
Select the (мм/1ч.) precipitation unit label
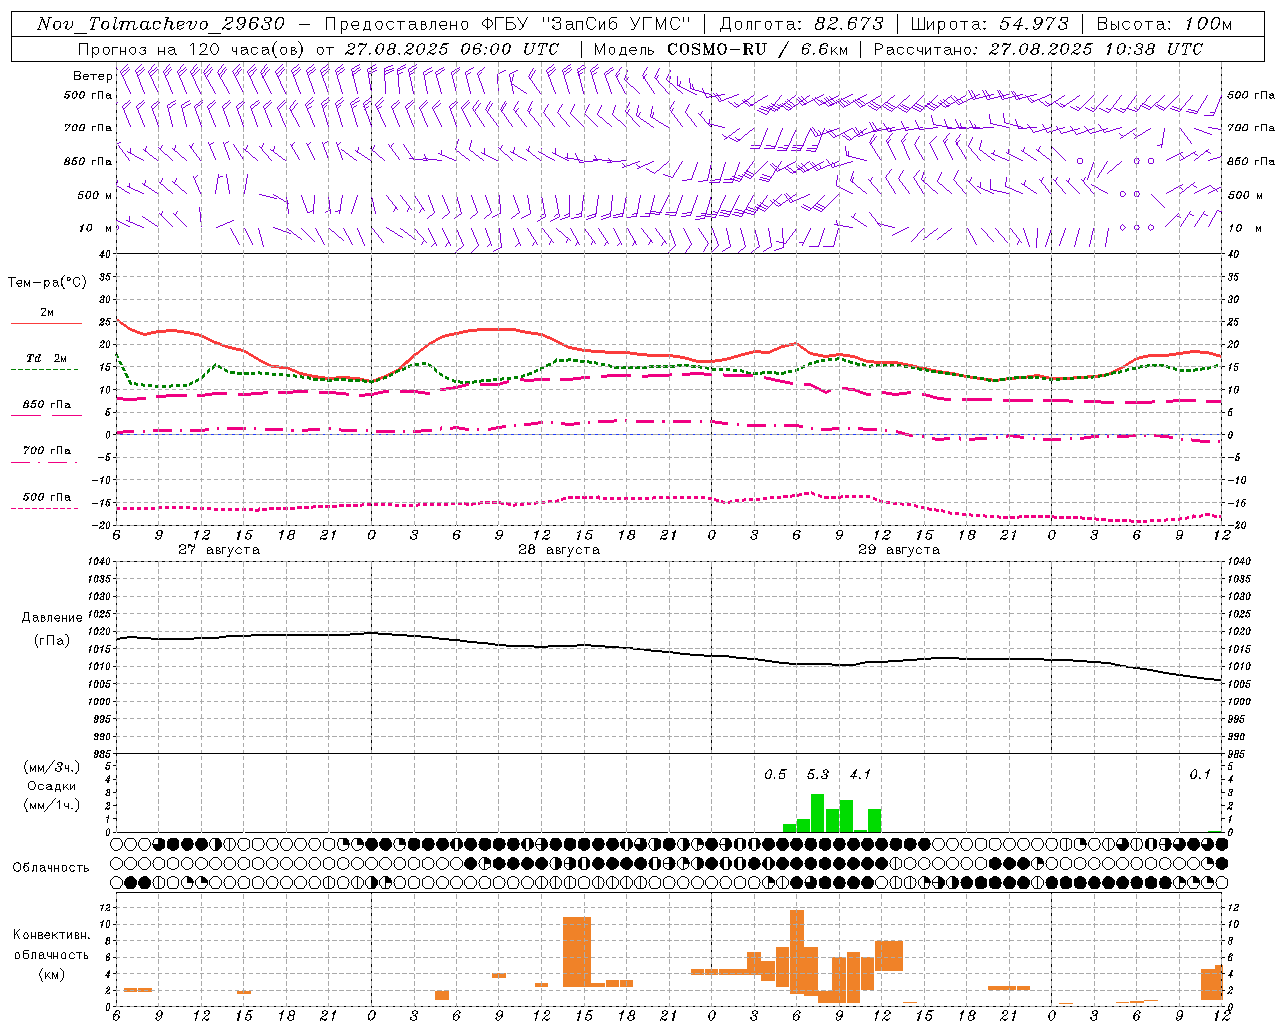click(51, 805)
